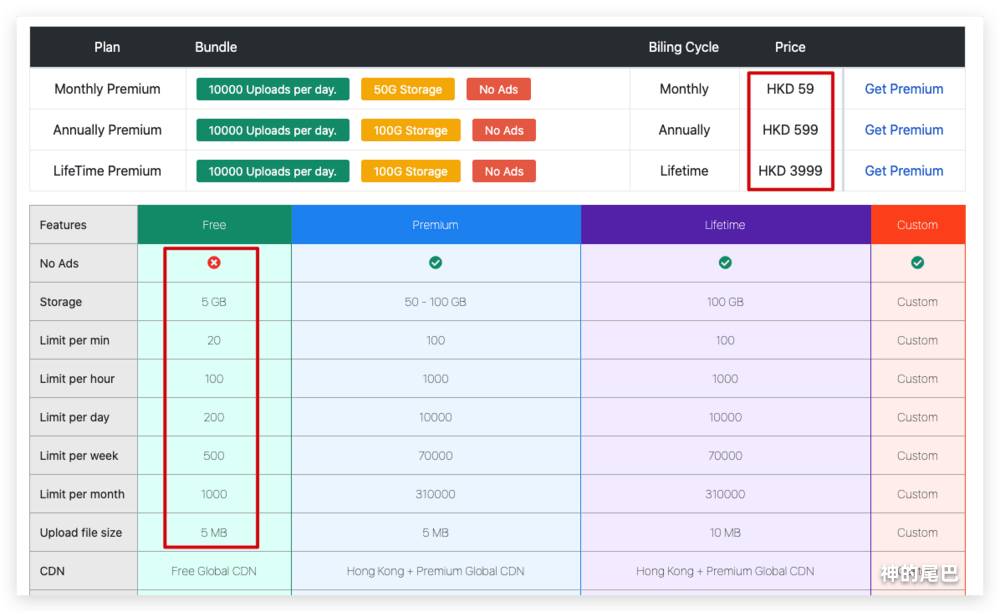Image resolution: width=1000 pixels, height=612 pixels.
Task: Select the Custom column header
Action: [x=917, y=225]
